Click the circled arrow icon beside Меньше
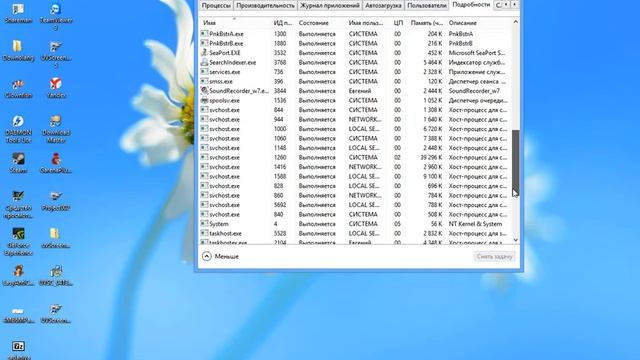 click(x=207, y=256)
